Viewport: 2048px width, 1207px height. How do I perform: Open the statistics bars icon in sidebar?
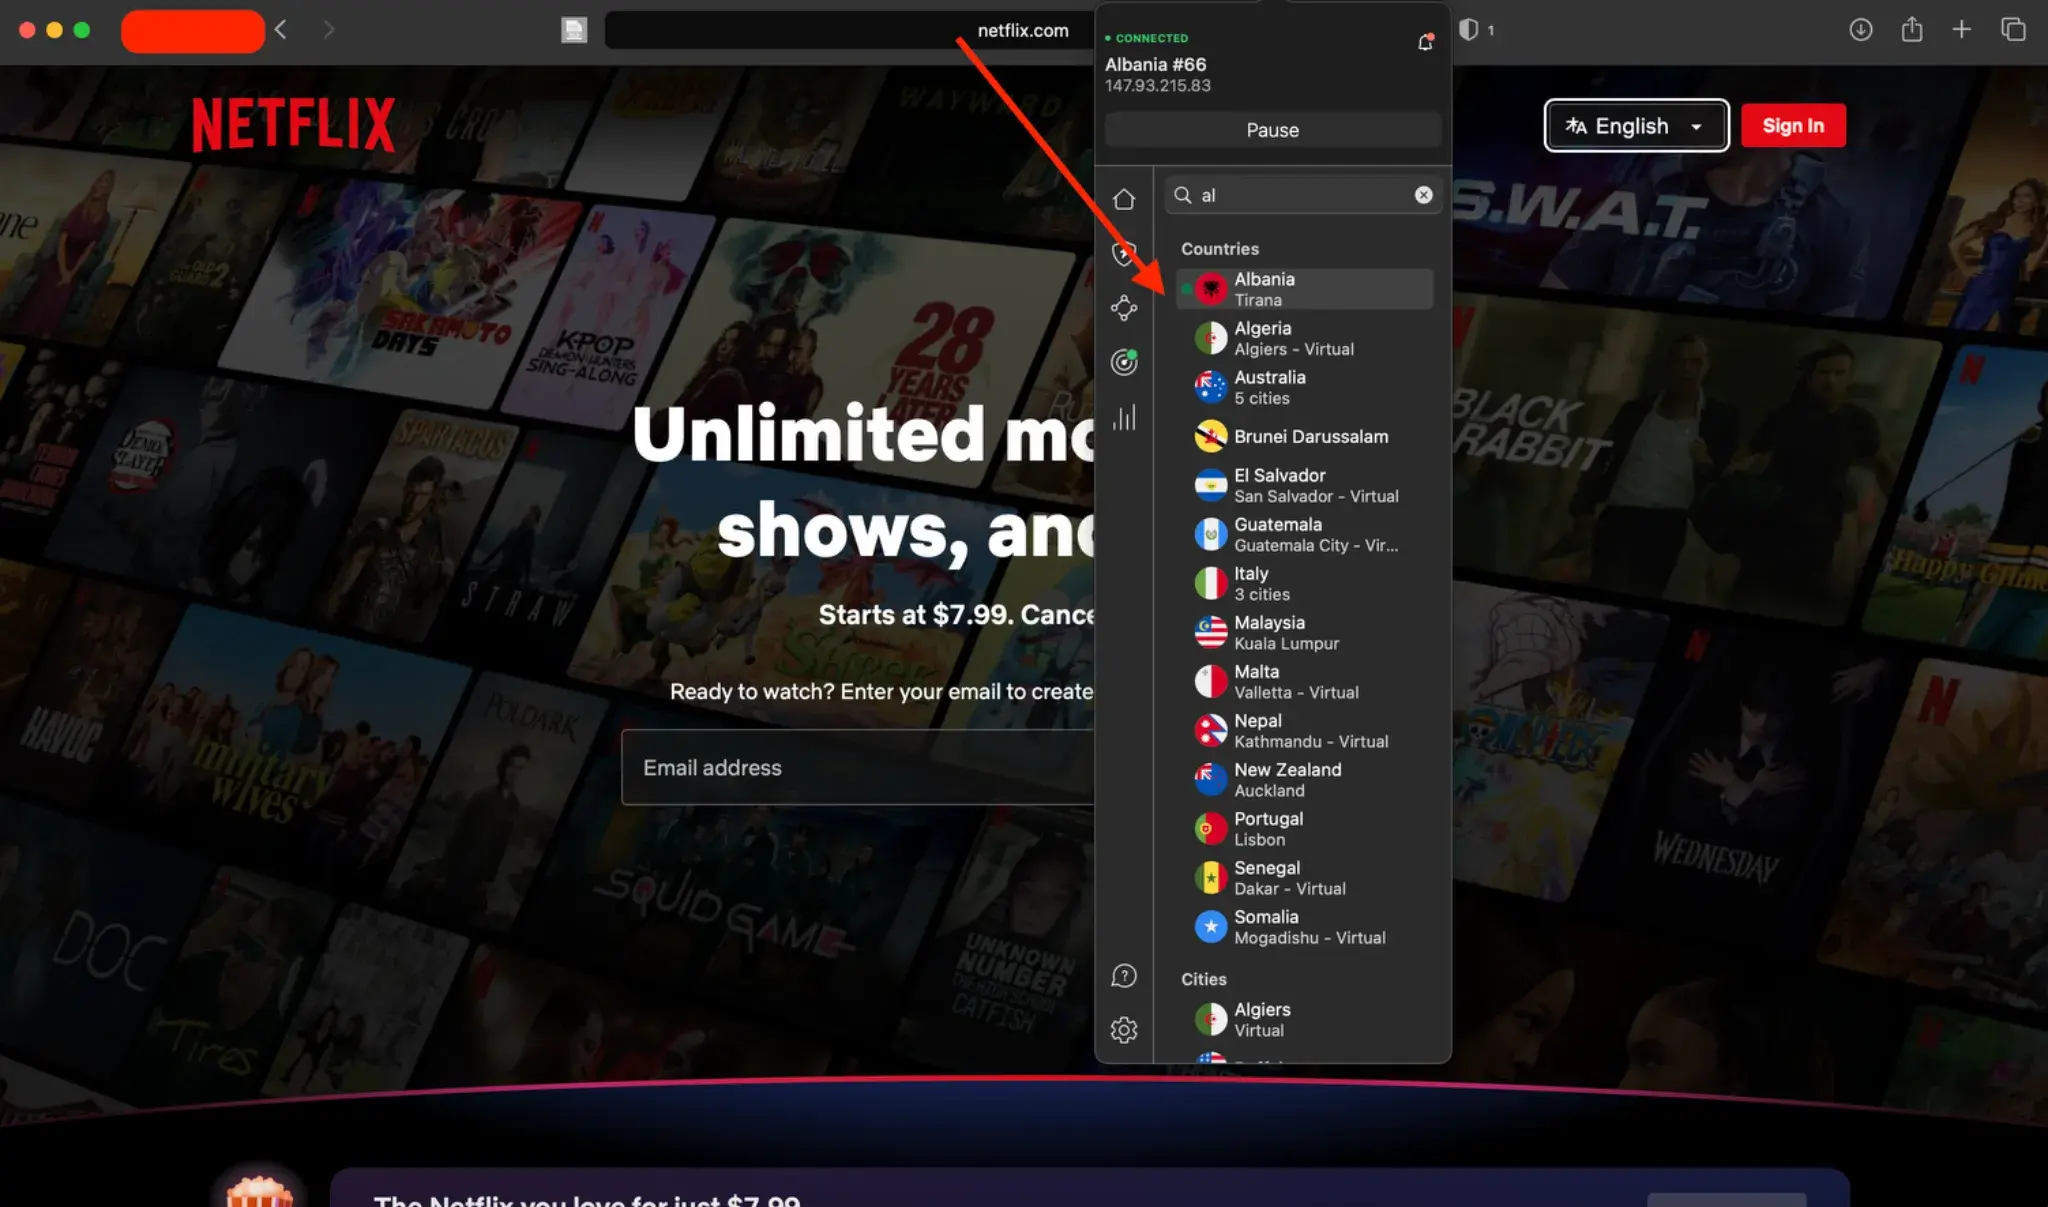tap(1124, 417)
